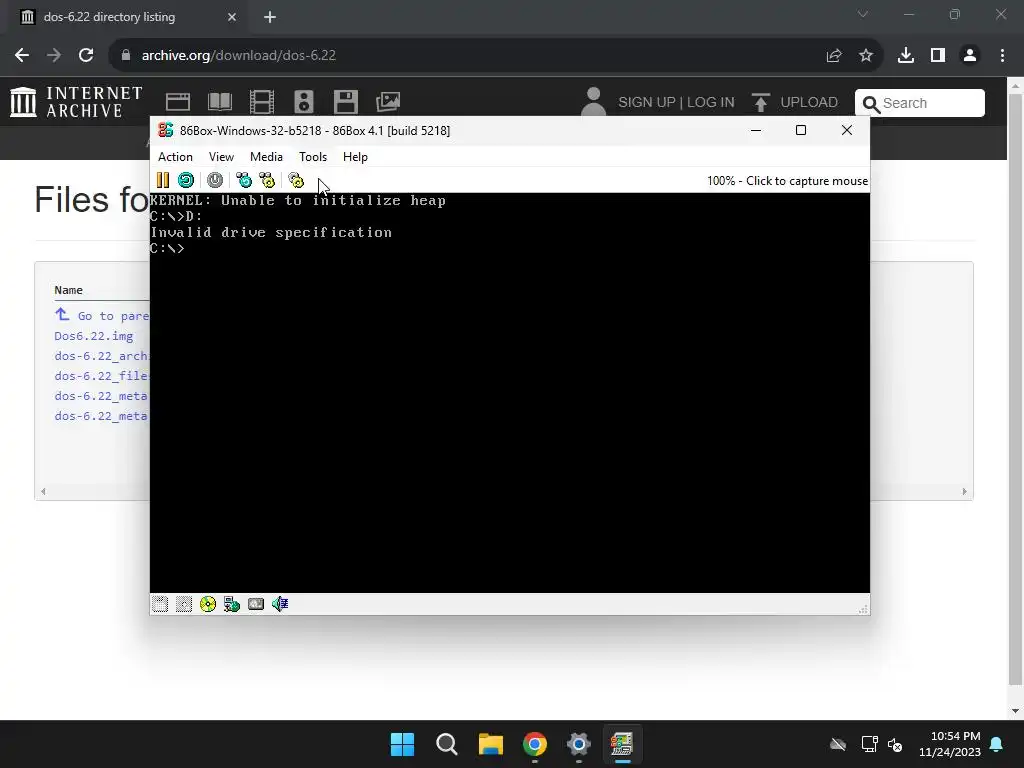The image size is (1024, 768).
Task: Click the horizontal scrollbar left arrow
Action: click(x=43, y=492)
